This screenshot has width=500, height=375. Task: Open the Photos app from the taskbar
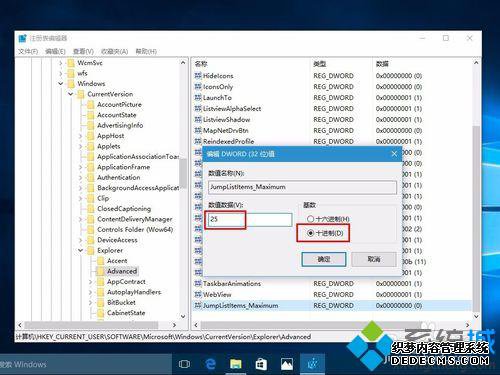[287, 364]
